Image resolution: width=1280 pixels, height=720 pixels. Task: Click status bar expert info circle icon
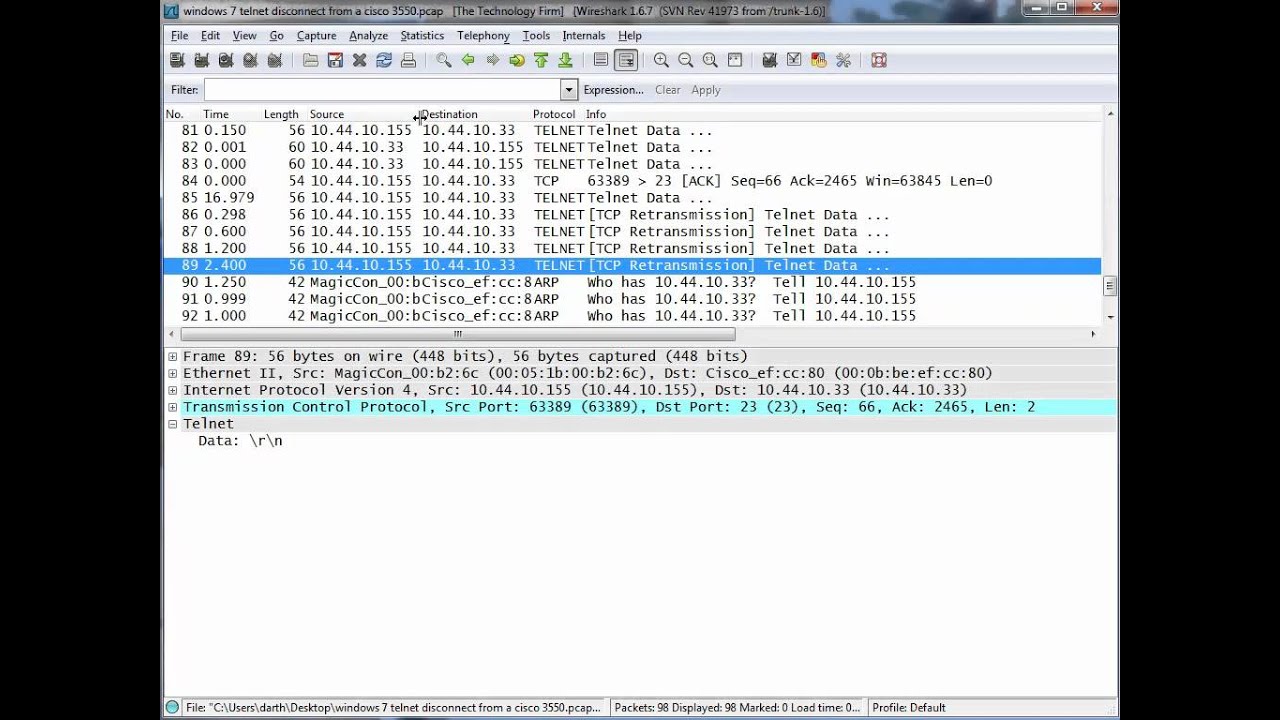point(172,707)
